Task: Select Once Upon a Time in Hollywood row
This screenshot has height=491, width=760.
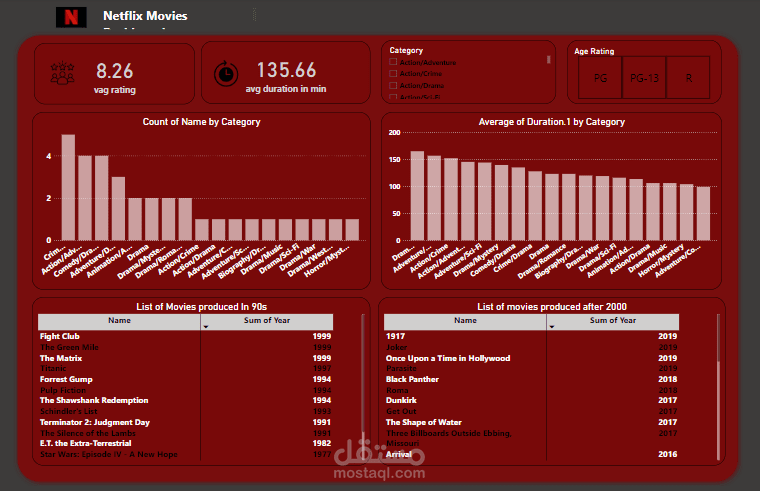Action: [x=532, y=358]
